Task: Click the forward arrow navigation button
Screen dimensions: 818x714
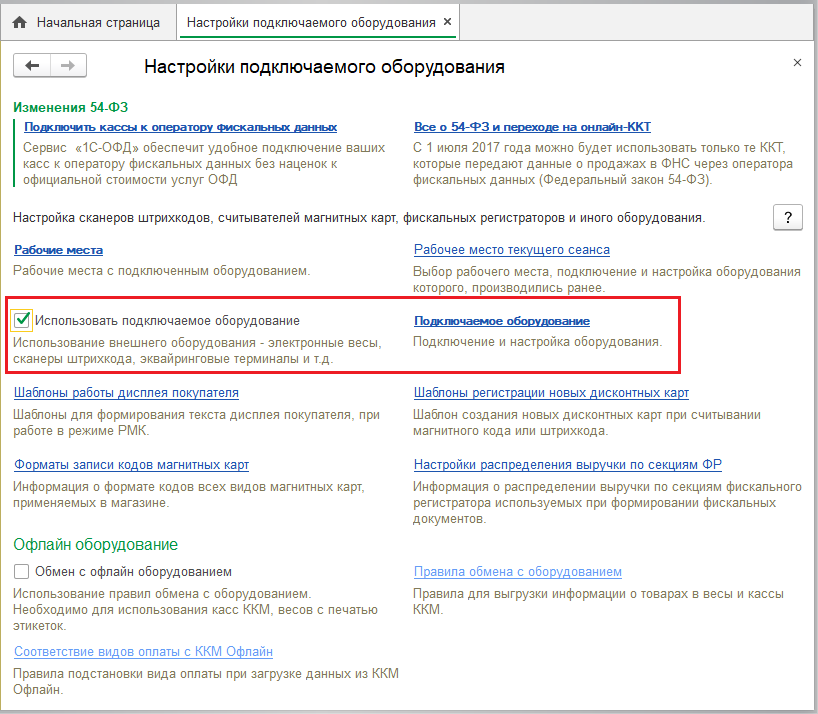Action: point(68,65)
